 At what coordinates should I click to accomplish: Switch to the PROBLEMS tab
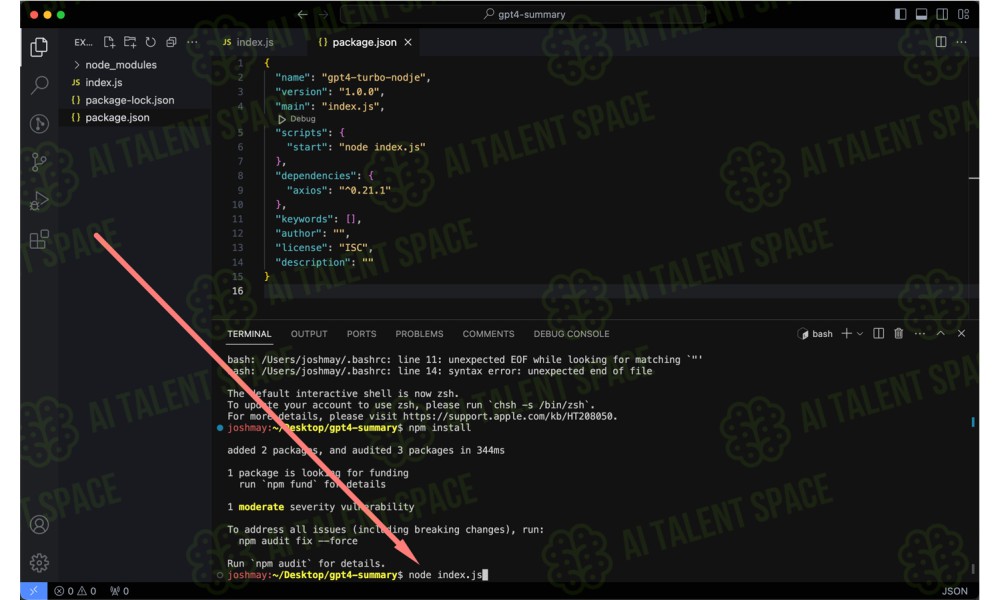tap(419, 334)
